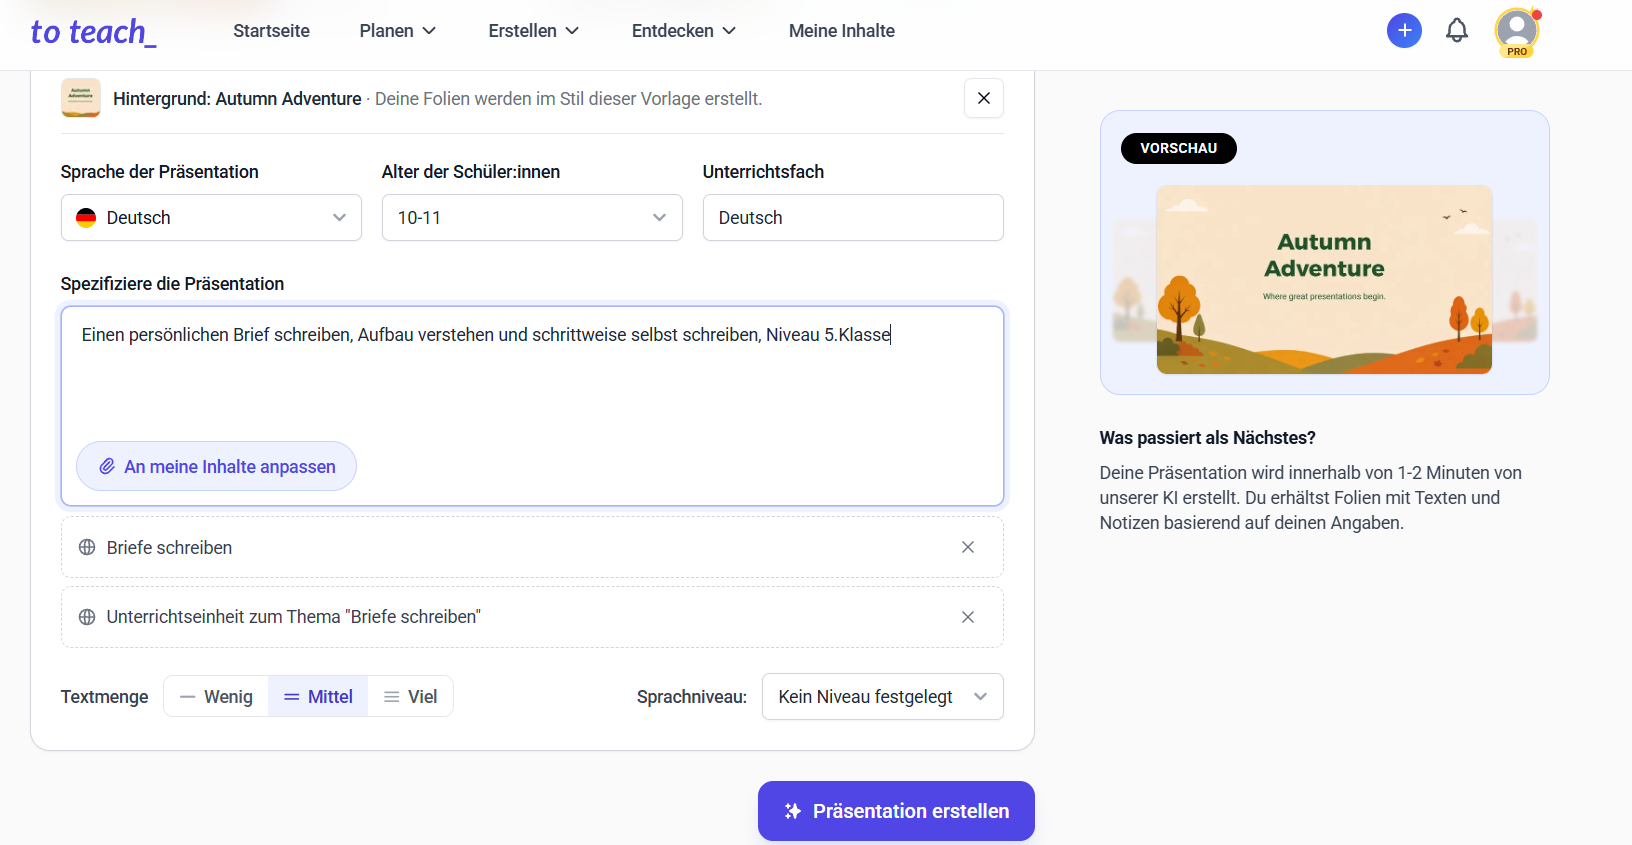Expand the Sprachniveau dropdown
Image resolution: width=1632 pixels, height=845 pixels.
point(883,697)
